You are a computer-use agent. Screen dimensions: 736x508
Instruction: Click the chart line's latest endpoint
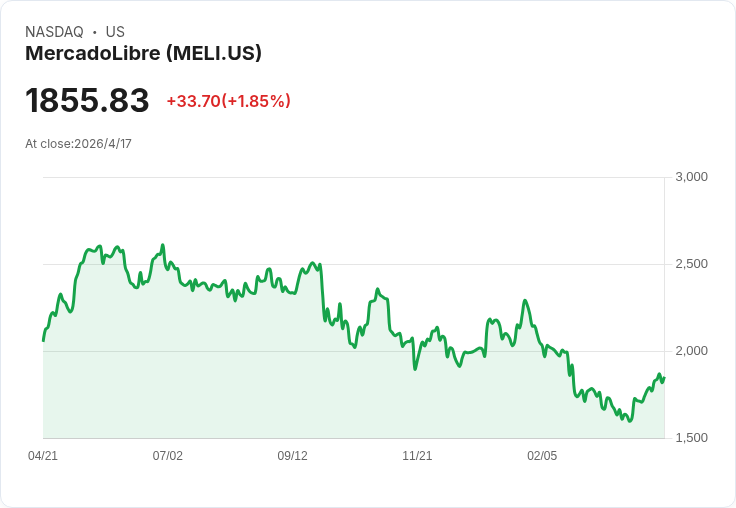pos(664,378)
